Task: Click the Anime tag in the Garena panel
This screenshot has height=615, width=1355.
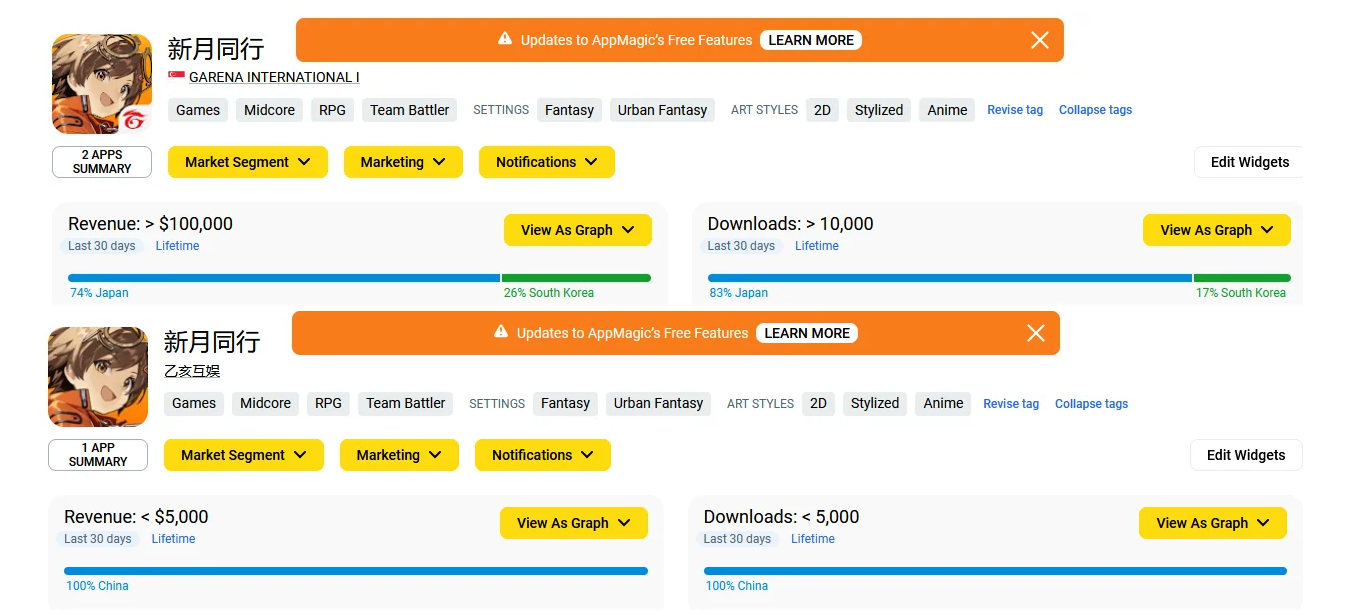Action: 947,110
